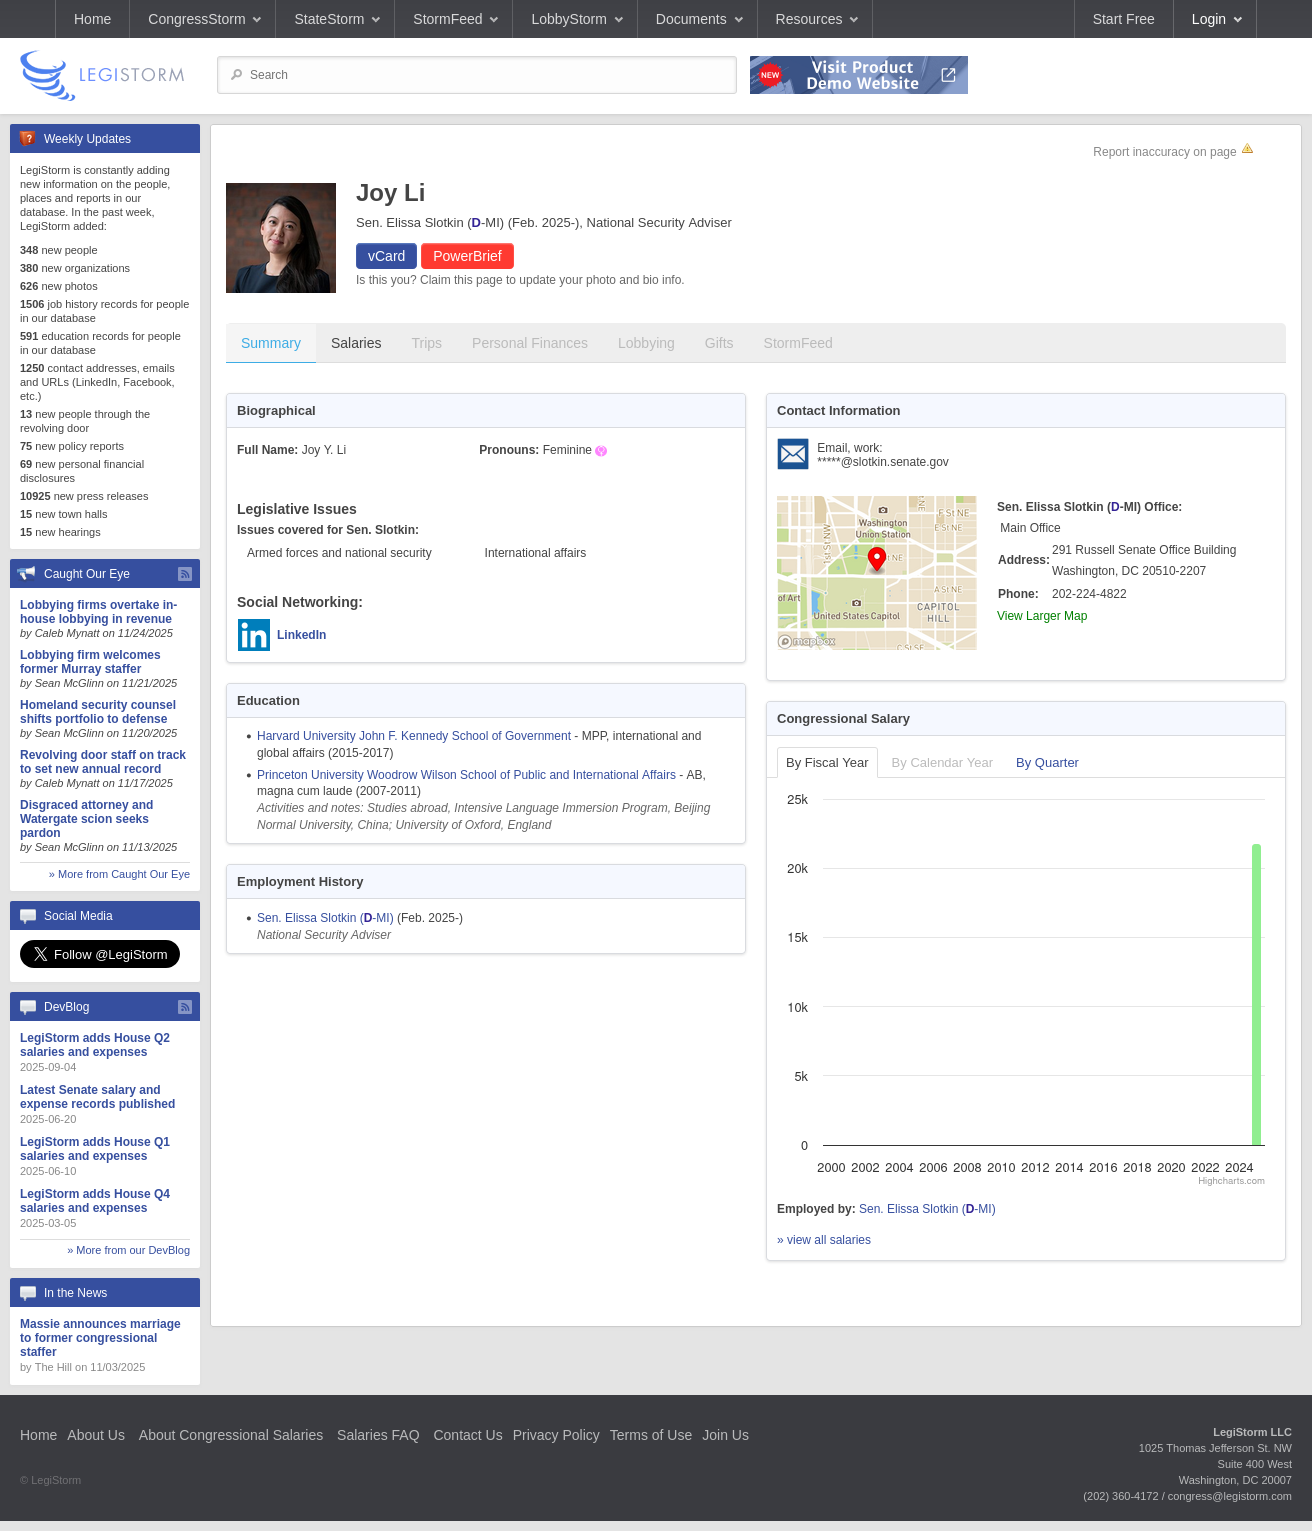Follow @LegiStorm on X
The width and height of the screenshot is (1312, 1531).
[100, 954]
